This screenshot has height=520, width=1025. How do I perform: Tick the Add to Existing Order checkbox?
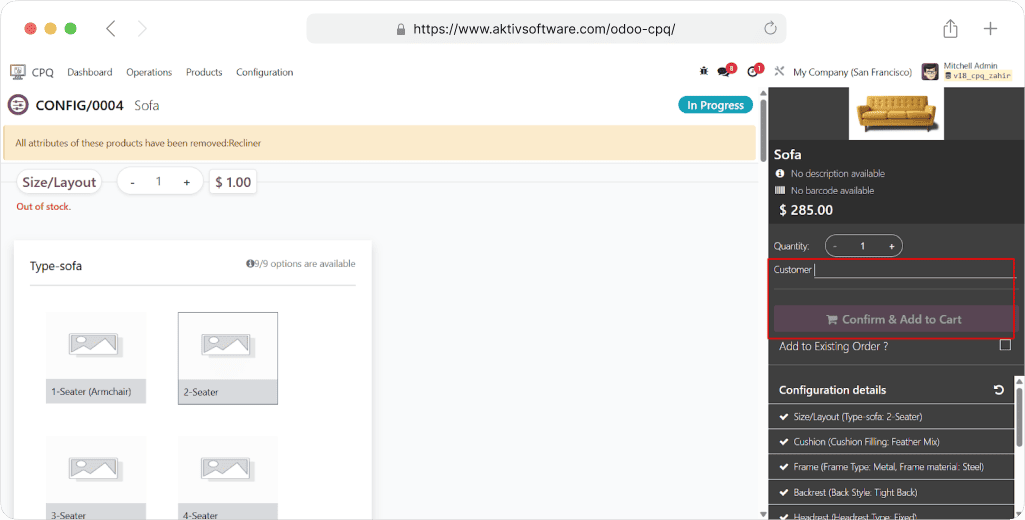[x=1005, y=345]
